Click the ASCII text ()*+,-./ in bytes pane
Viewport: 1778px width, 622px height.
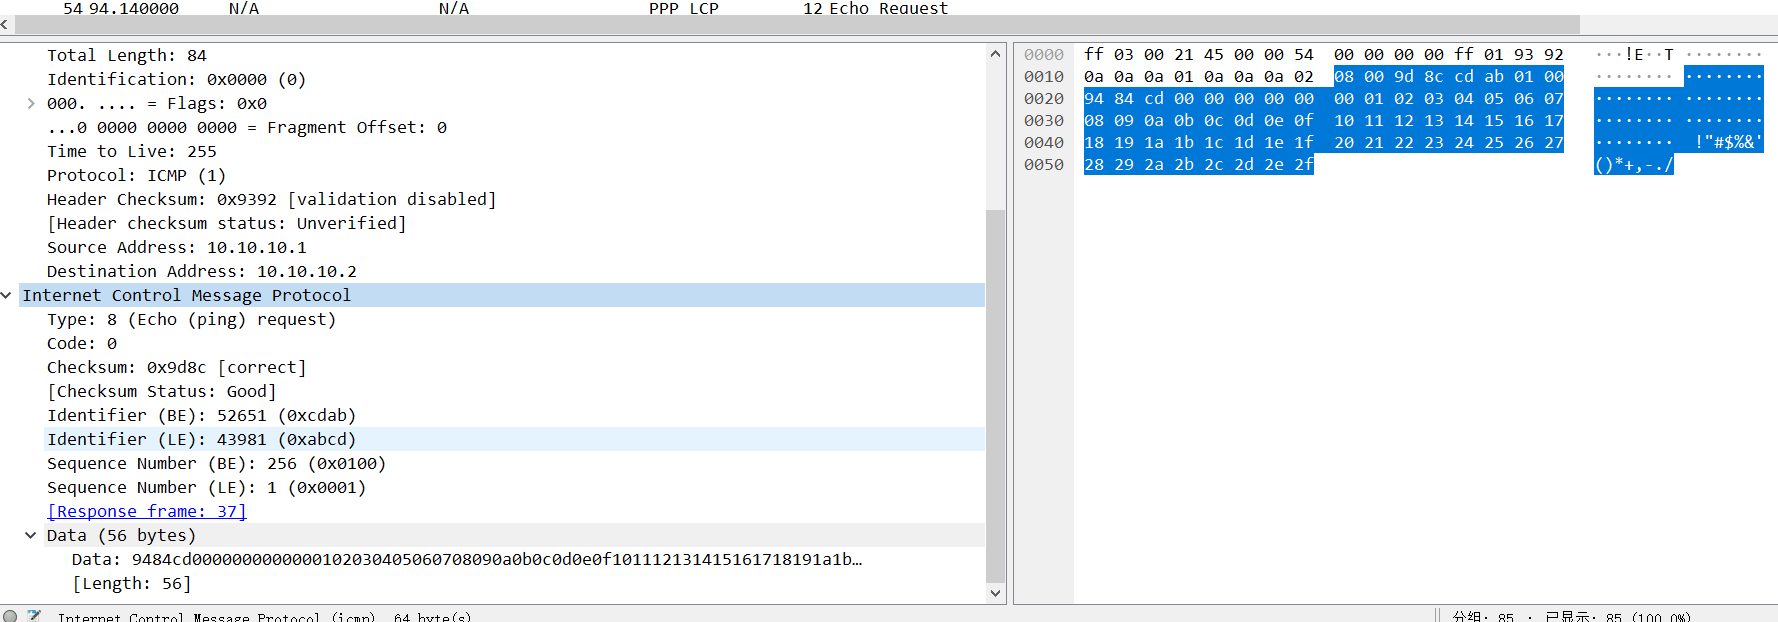pos(1634,165)
